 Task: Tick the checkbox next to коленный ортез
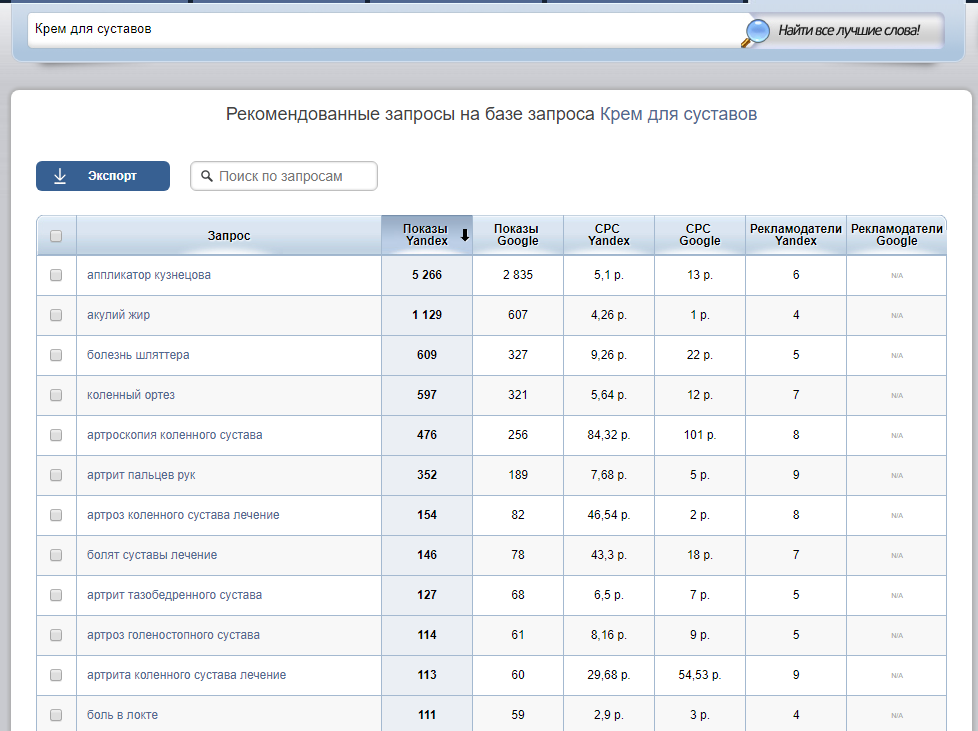pyautogui.click(x=56, y=395)
